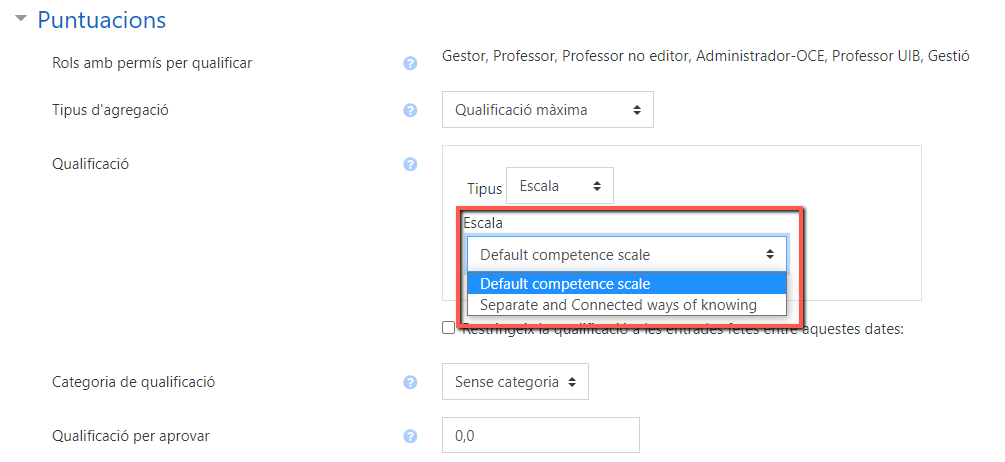
Task: Open help for Rols amb permís per qualificar
Action: [x=410, y=63]
